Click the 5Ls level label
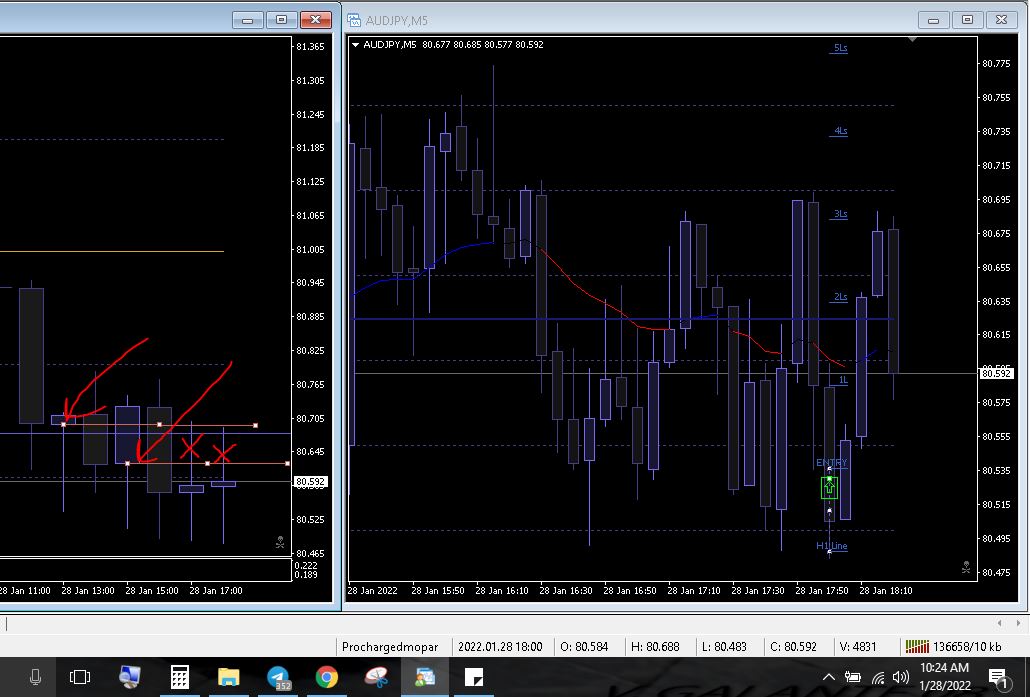 click(x=840, y=48)
